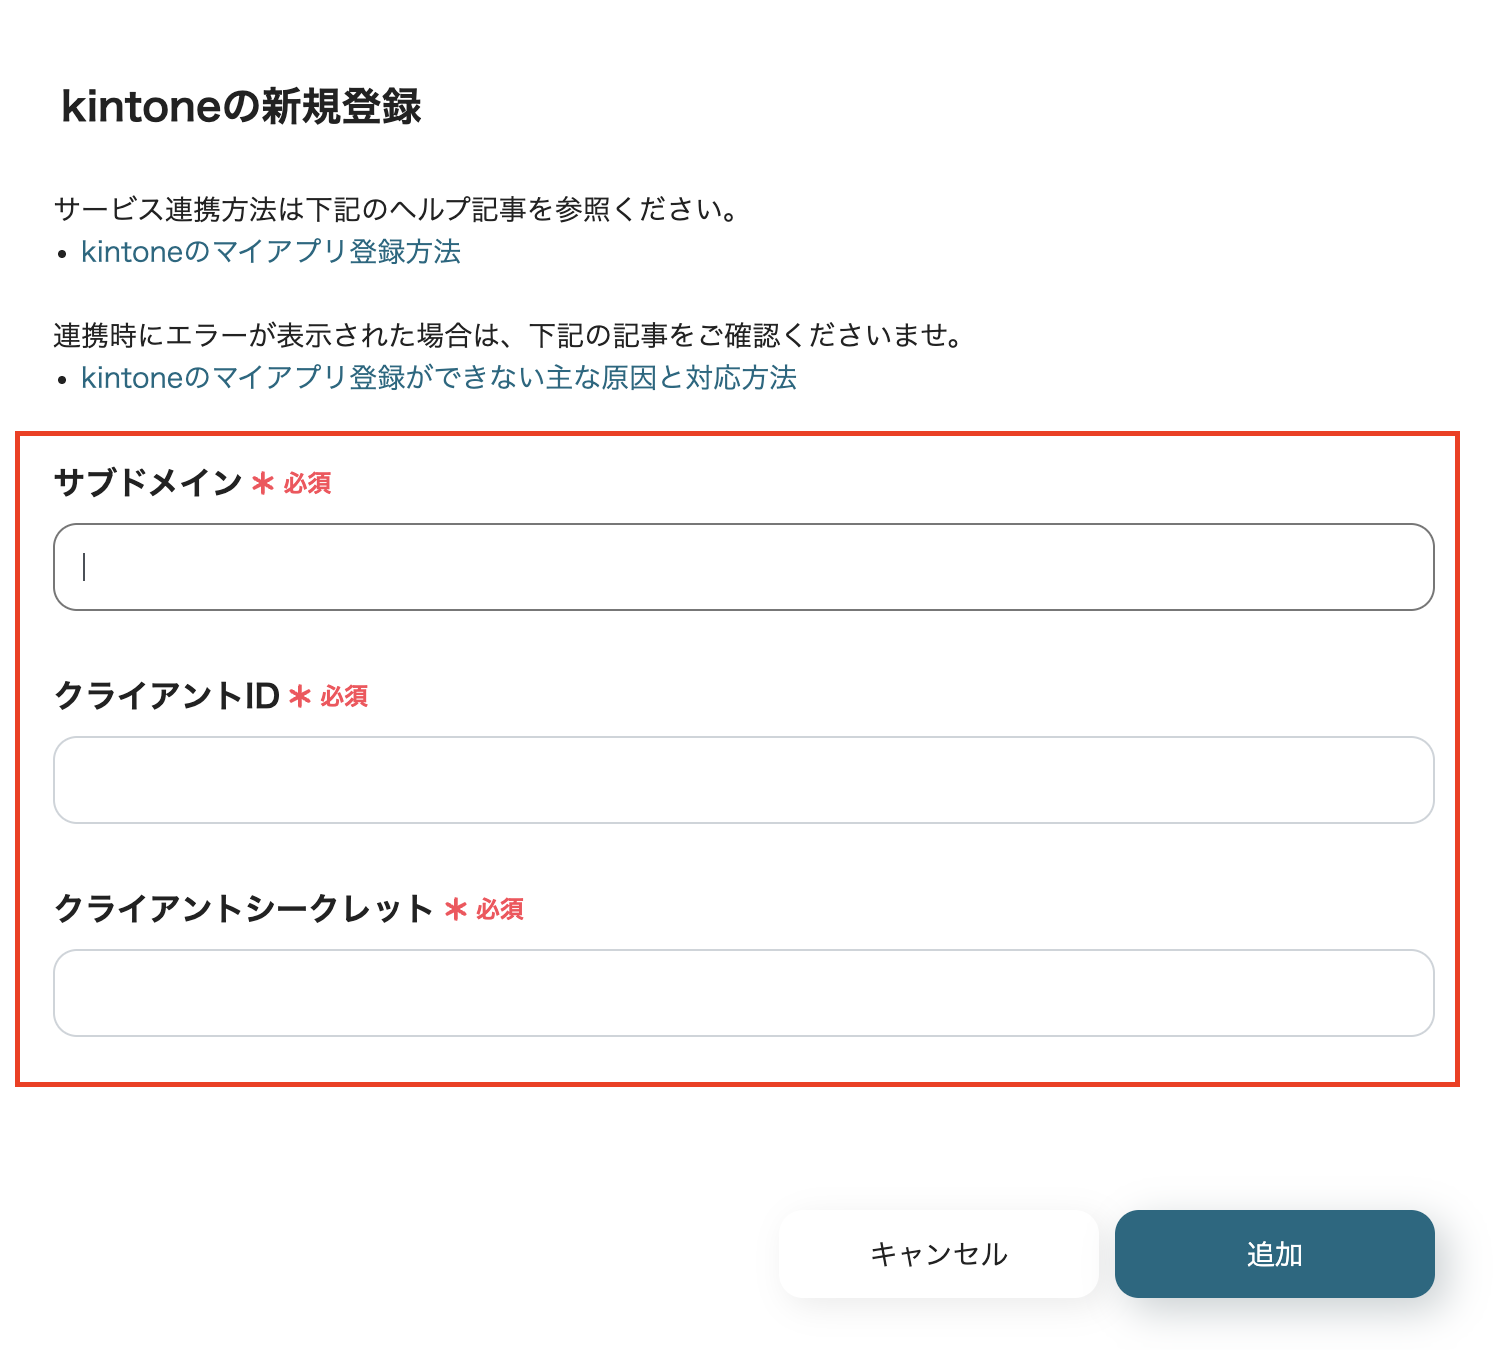This screenshot has height=1350, width=1496.
Task: Click the 必須 marker next to クライアントID
Action: click(344, 697)
